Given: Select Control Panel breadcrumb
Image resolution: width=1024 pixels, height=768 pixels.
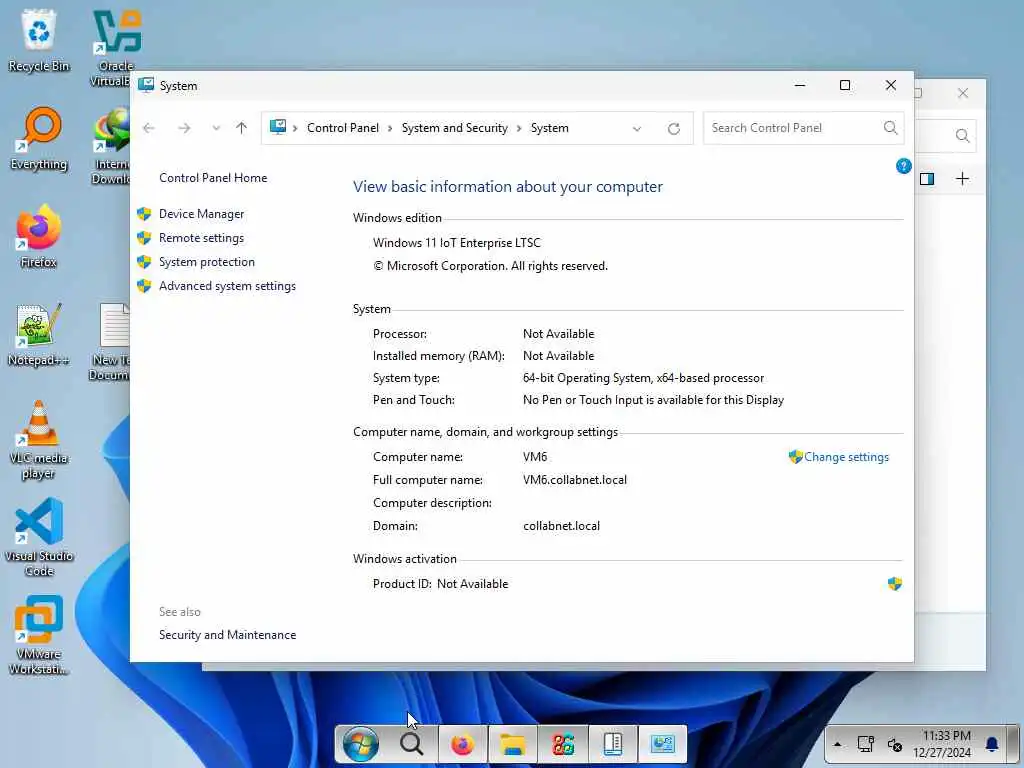Looking at the screenshot, I should tap(343, 128).
